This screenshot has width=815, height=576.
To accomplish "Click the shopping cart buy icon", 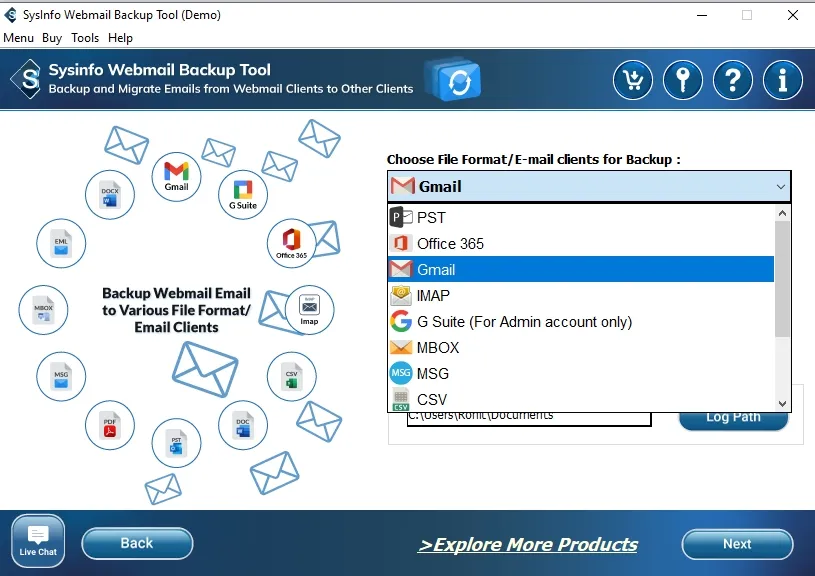I will pyautogui.click(x=632, y=80).
